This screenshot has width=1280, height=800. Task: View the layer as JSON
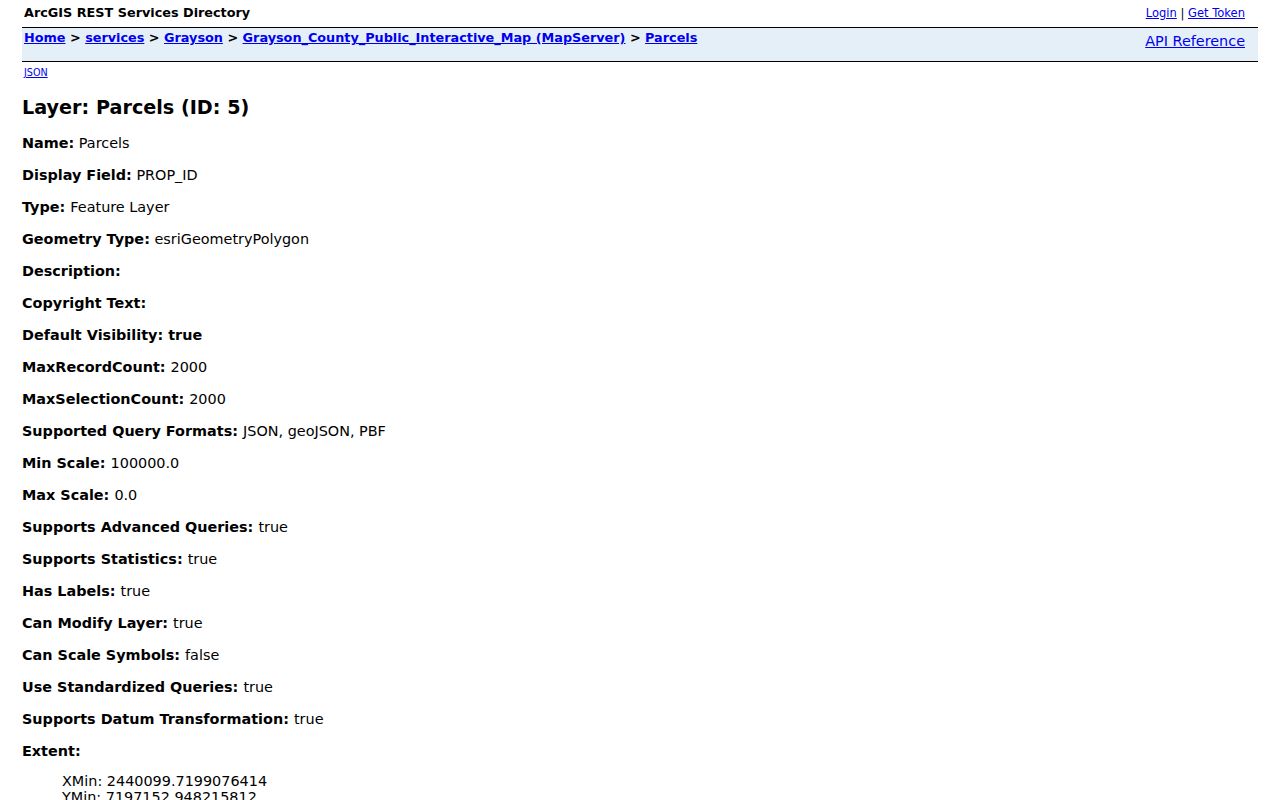36,72
